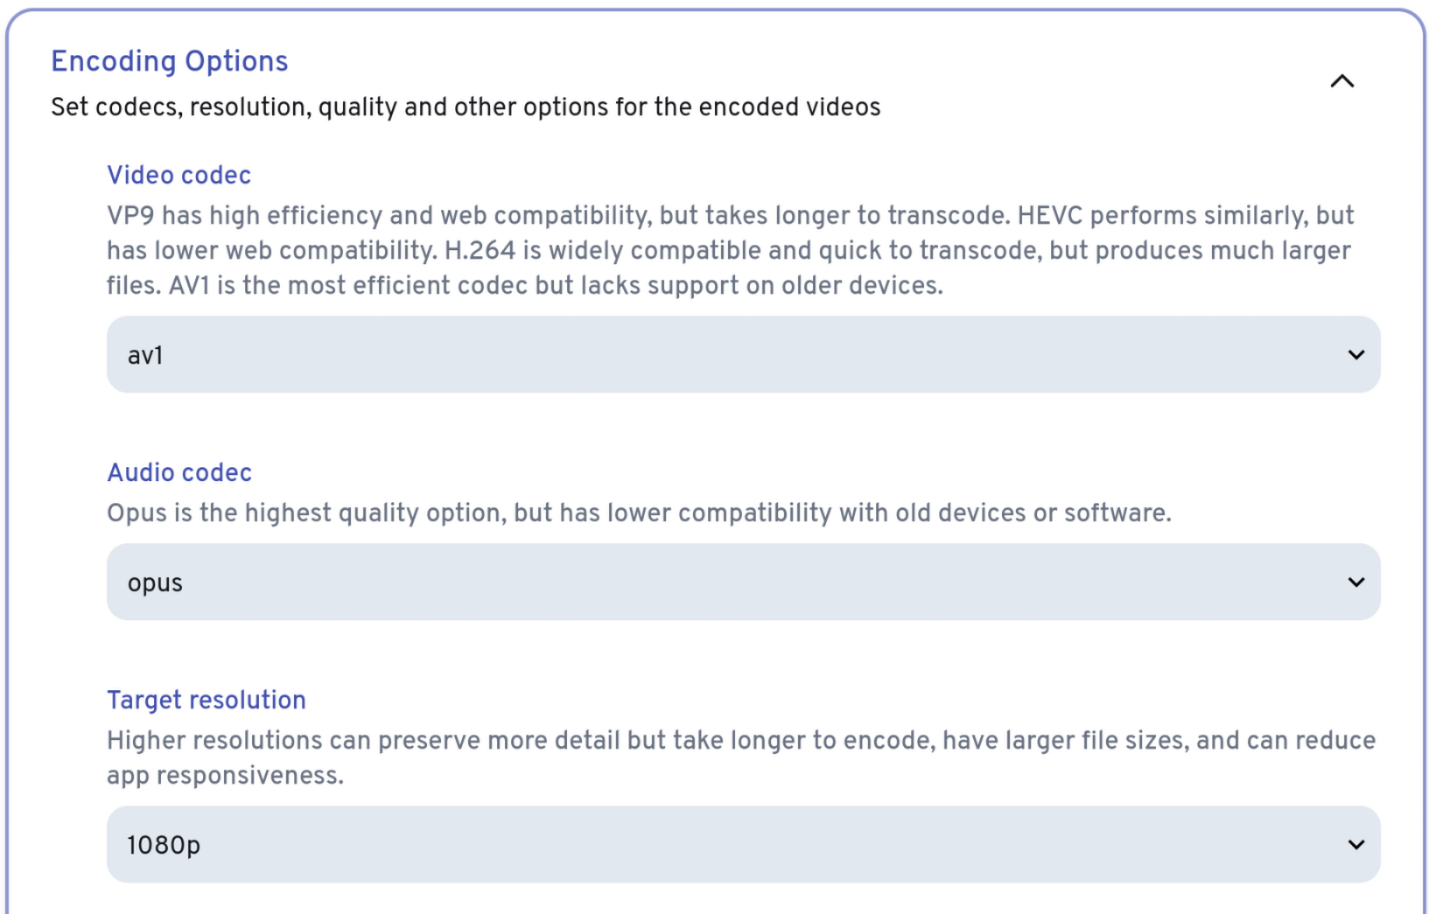Open the Target resolution dropdown
Viewport: 1429px width, 914px height.
(x=742, y=845)
